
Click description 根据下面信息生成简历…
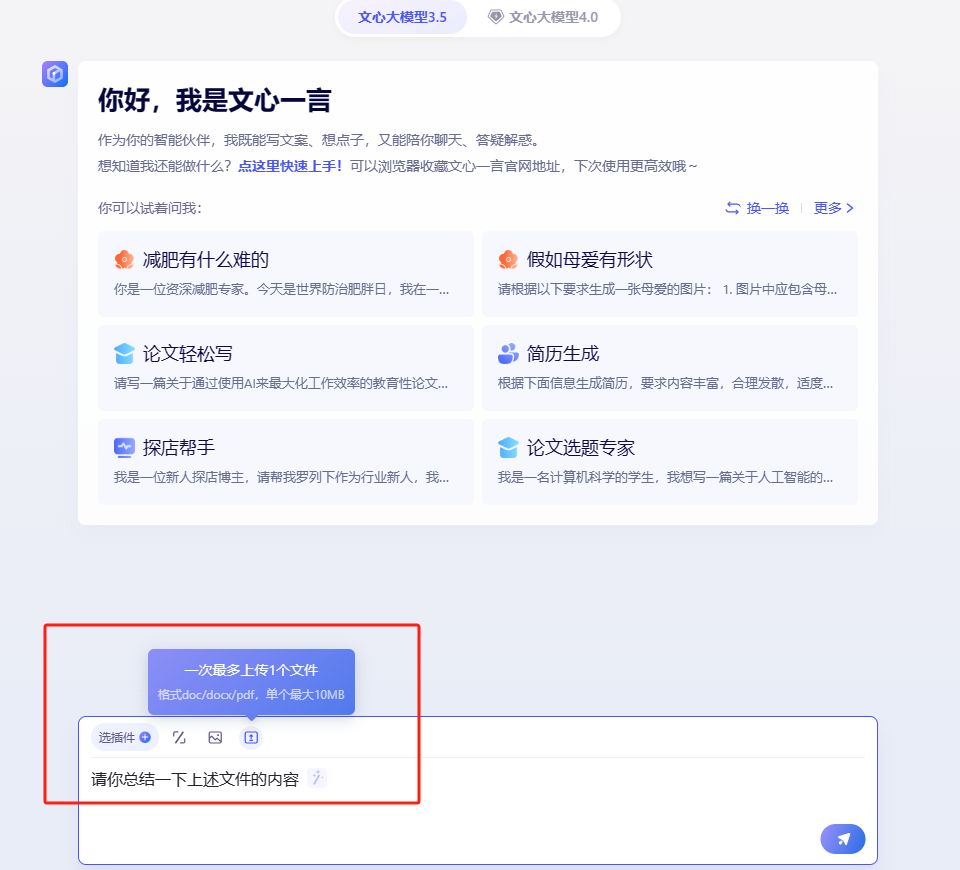tap(666, 383)
